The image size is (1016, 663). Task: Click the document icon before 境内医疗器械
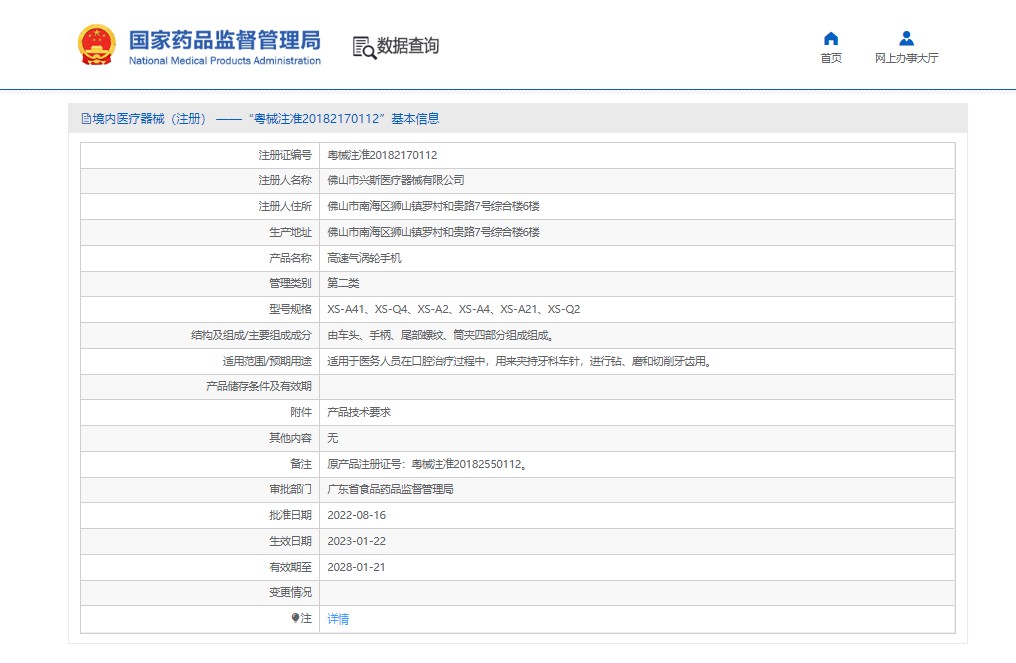[x=86, y=119]
